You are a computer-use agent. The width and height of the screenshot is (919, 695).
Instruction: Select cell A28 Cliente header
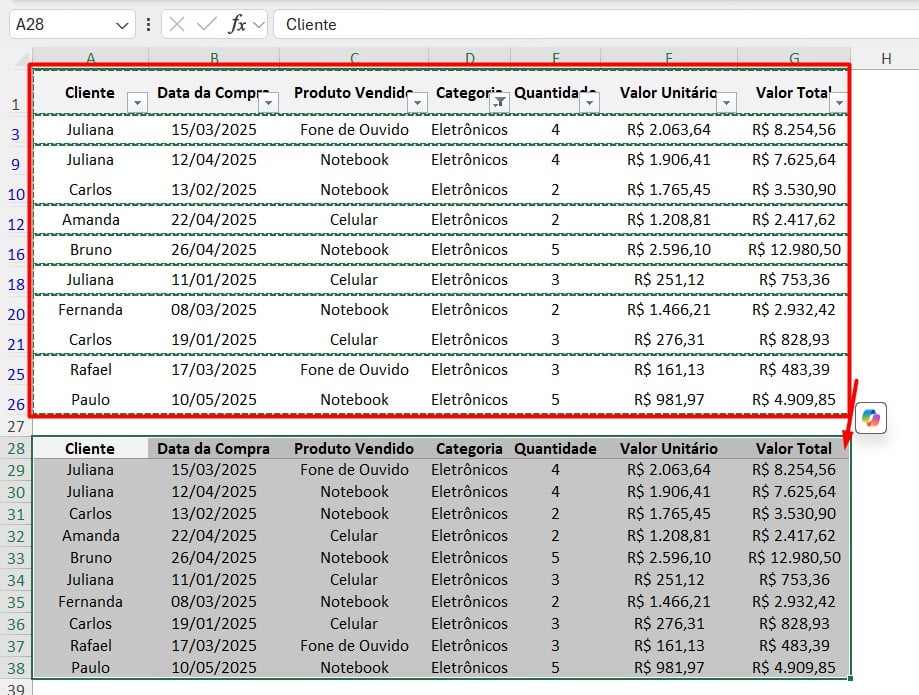coord(90,449)
